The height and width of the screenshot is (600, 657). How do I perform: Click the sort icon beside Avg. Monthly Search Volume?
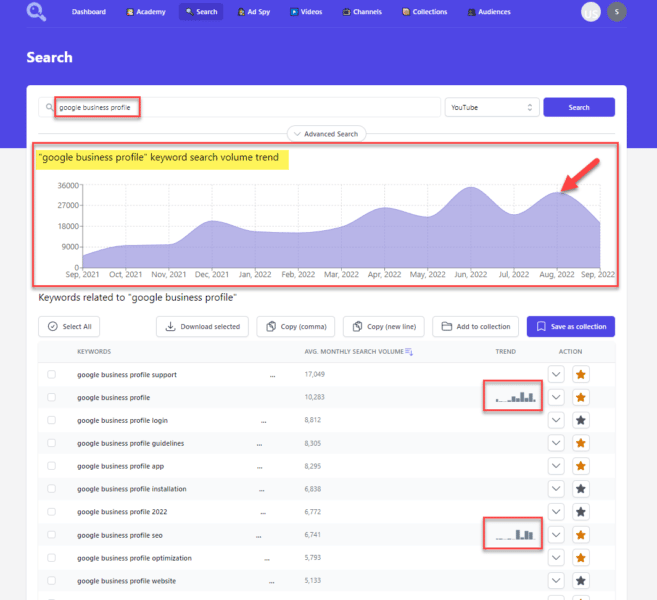click(x=409, y=352)
